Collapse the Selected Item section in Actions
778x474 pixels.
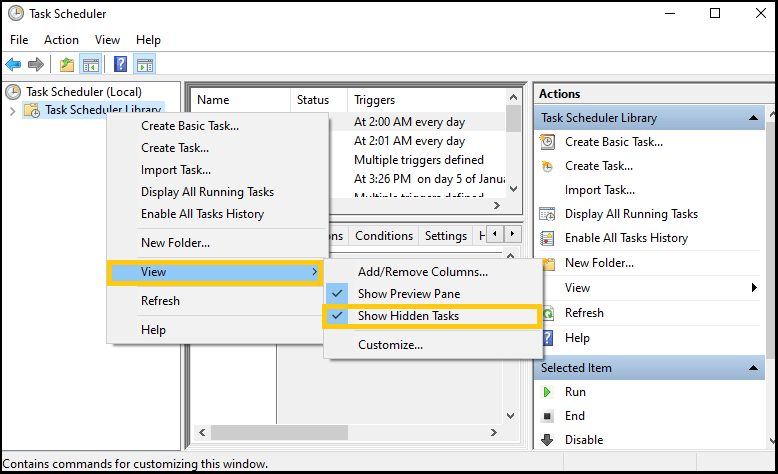pyautogui.click(x=753, y=368)
